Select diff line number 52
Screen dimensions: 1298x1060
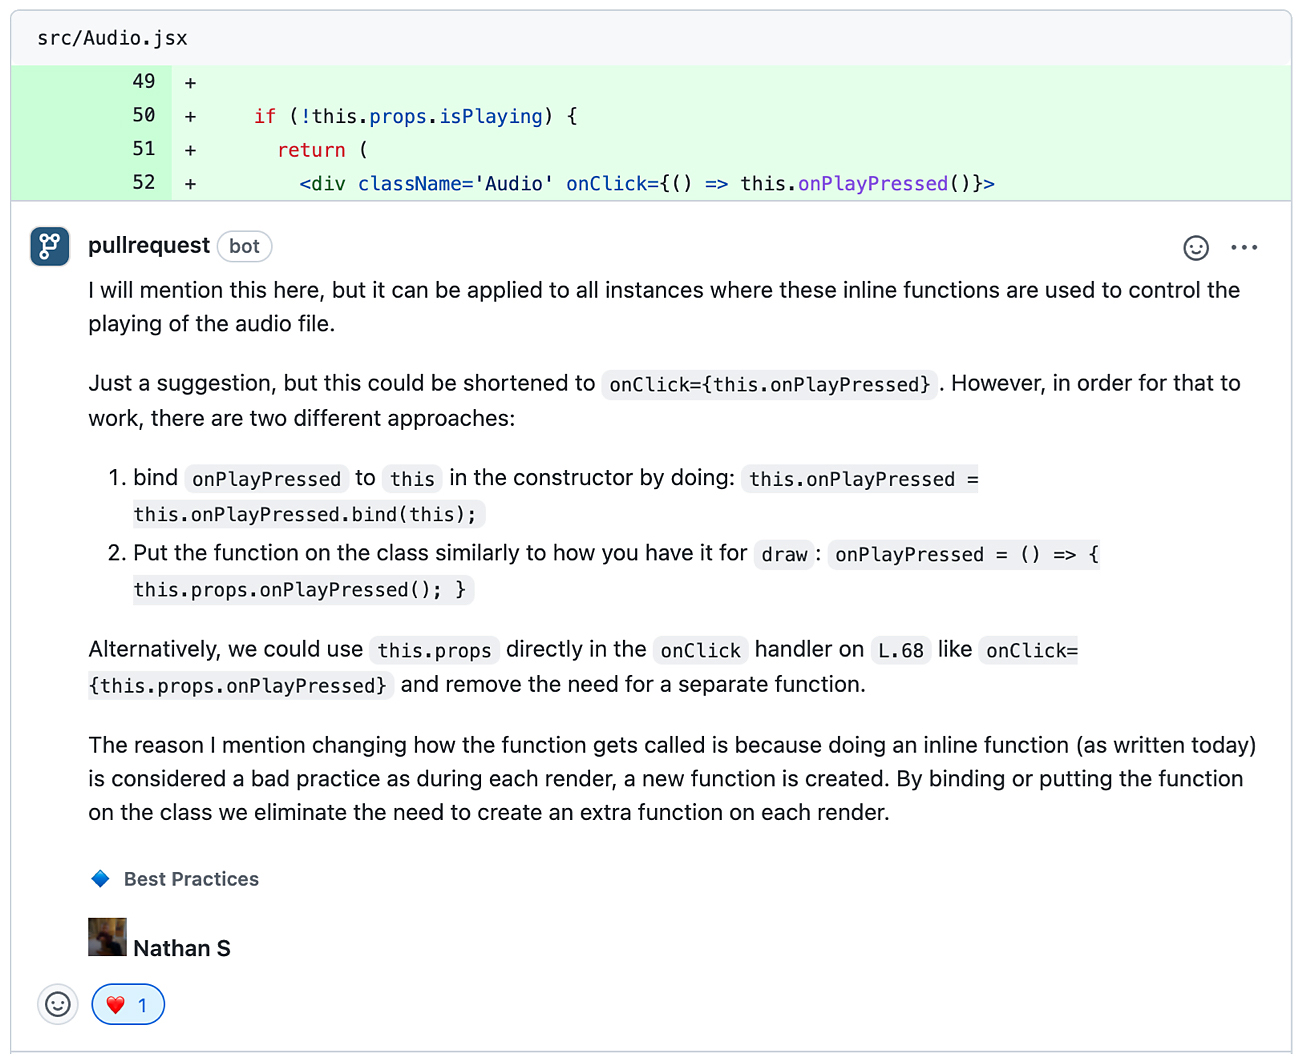[144, 183]
